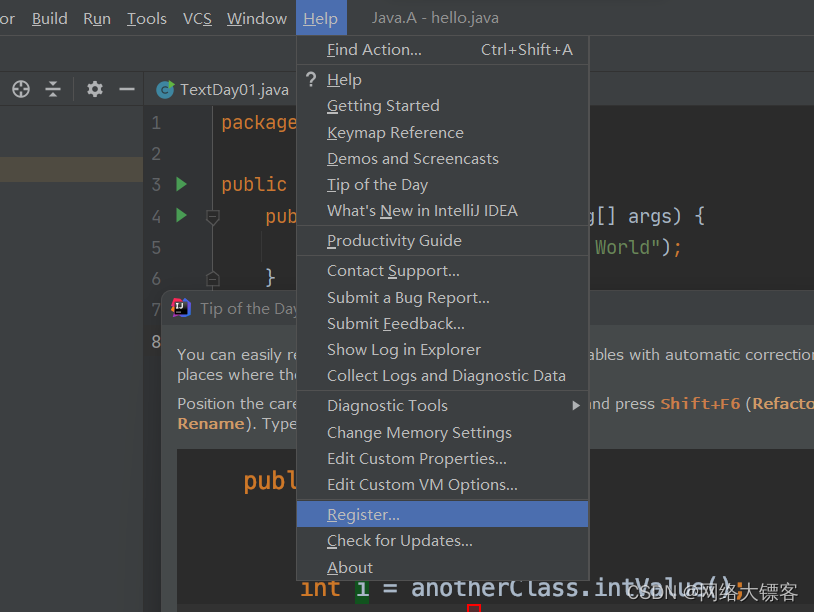Click the package keyword on line 1

tap(259, 123)
